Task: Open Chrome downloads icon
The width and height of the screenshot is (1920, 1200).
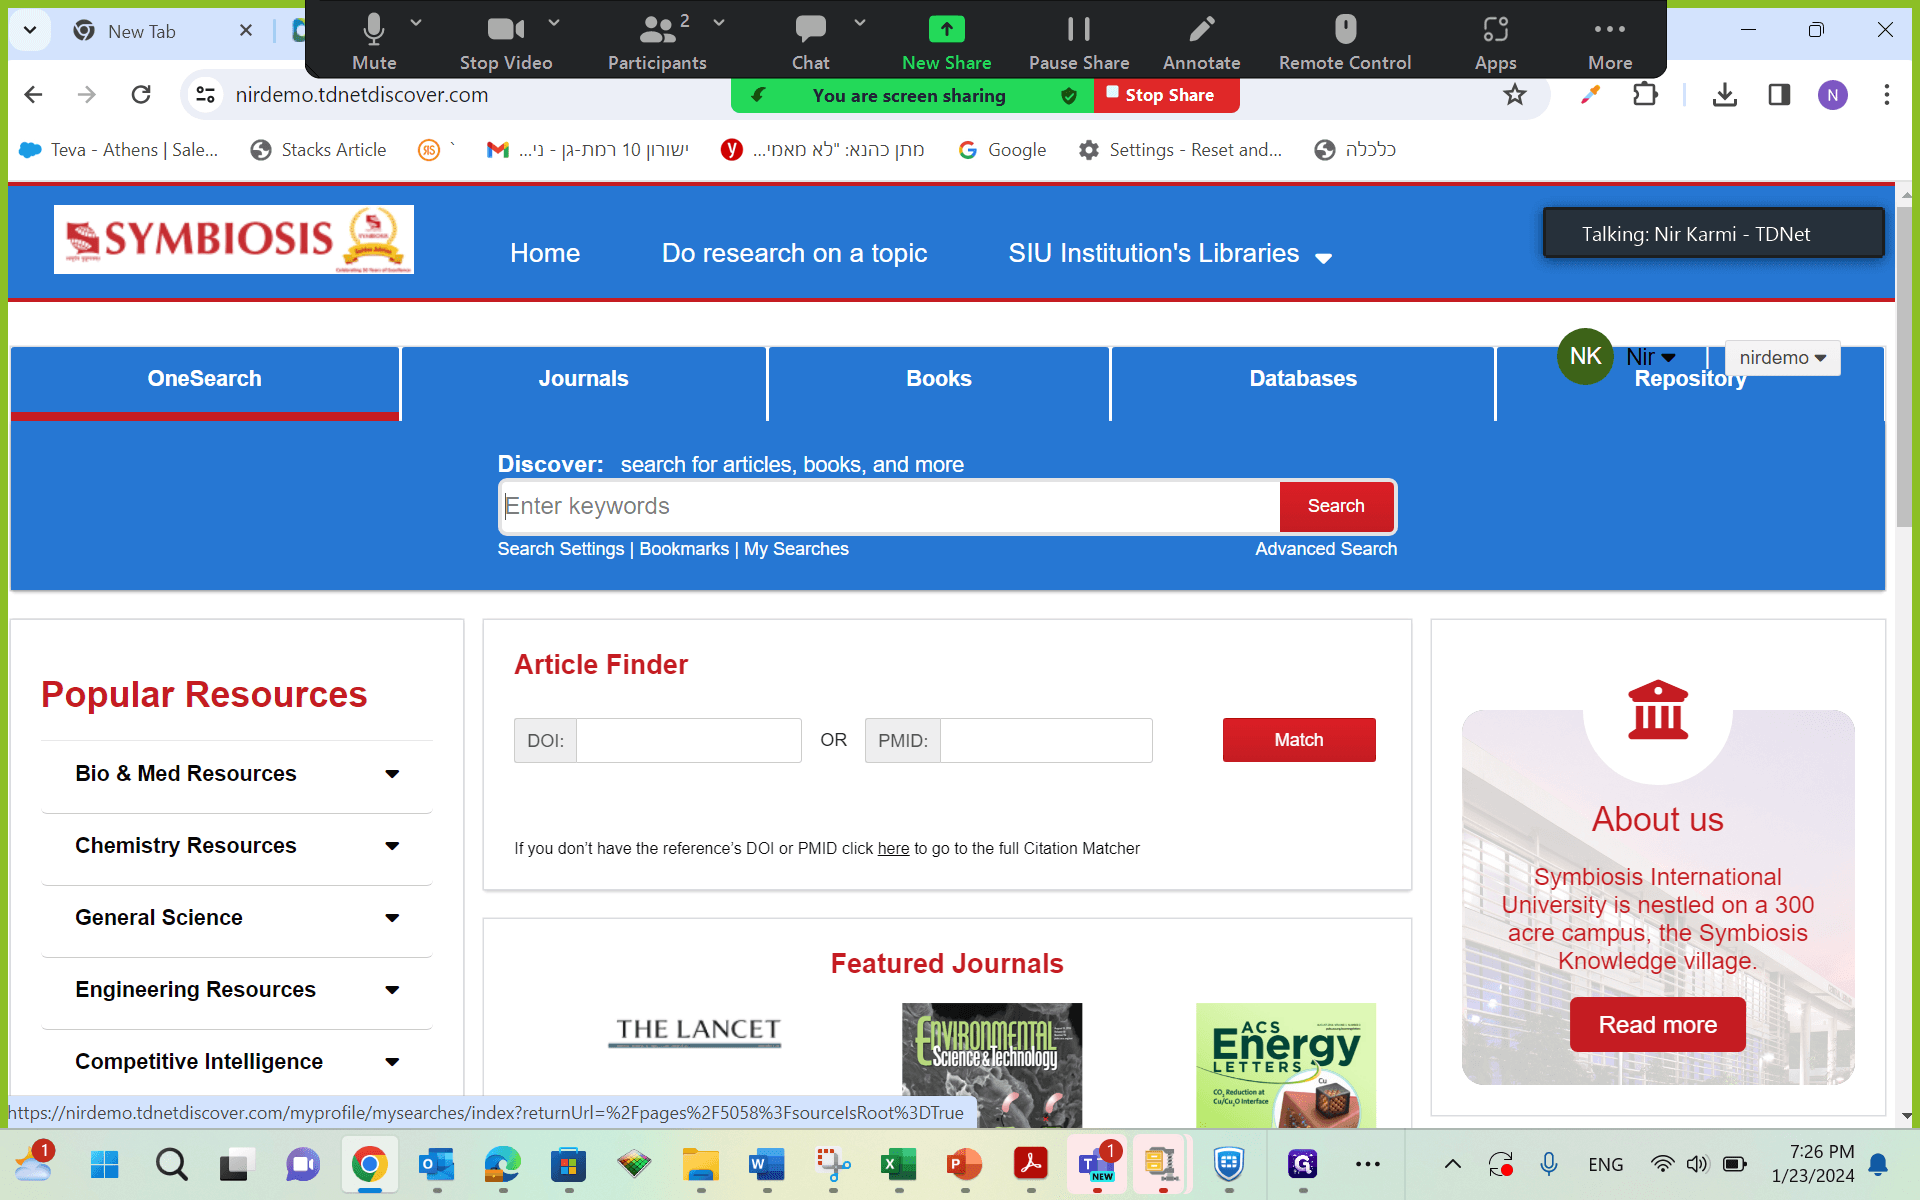Action: (1725, 95)
